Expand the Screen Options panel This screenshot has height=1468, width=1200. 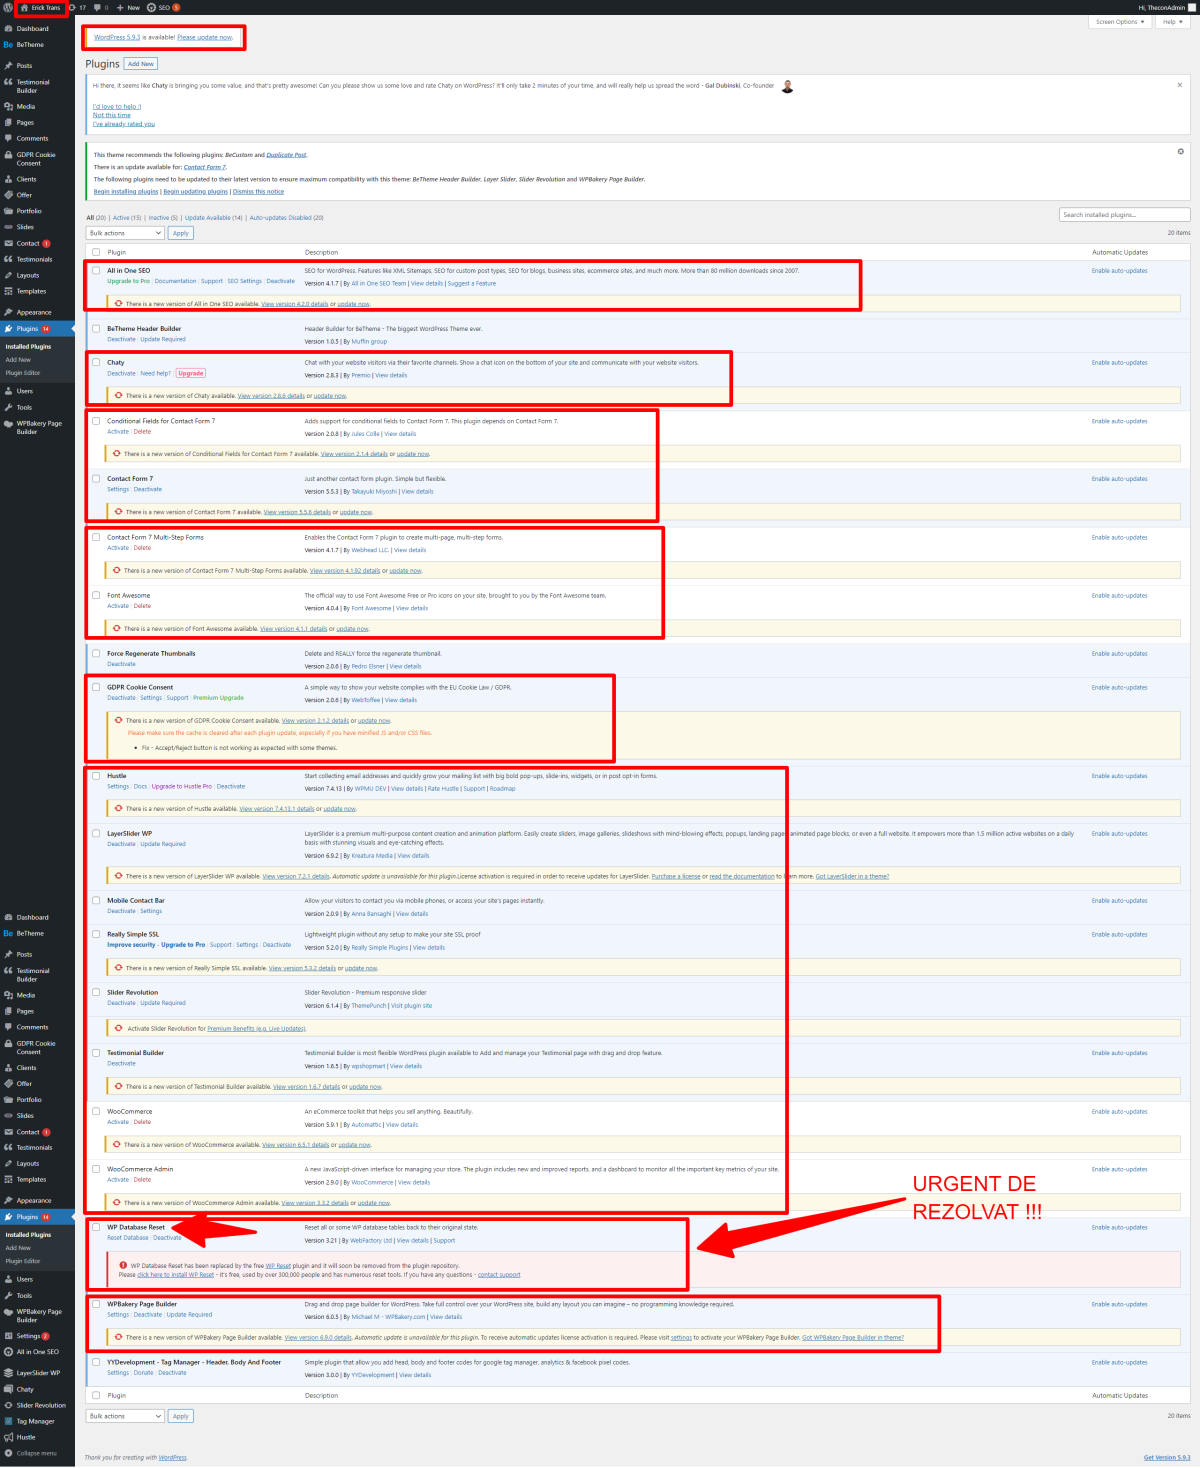(1119, 21)
